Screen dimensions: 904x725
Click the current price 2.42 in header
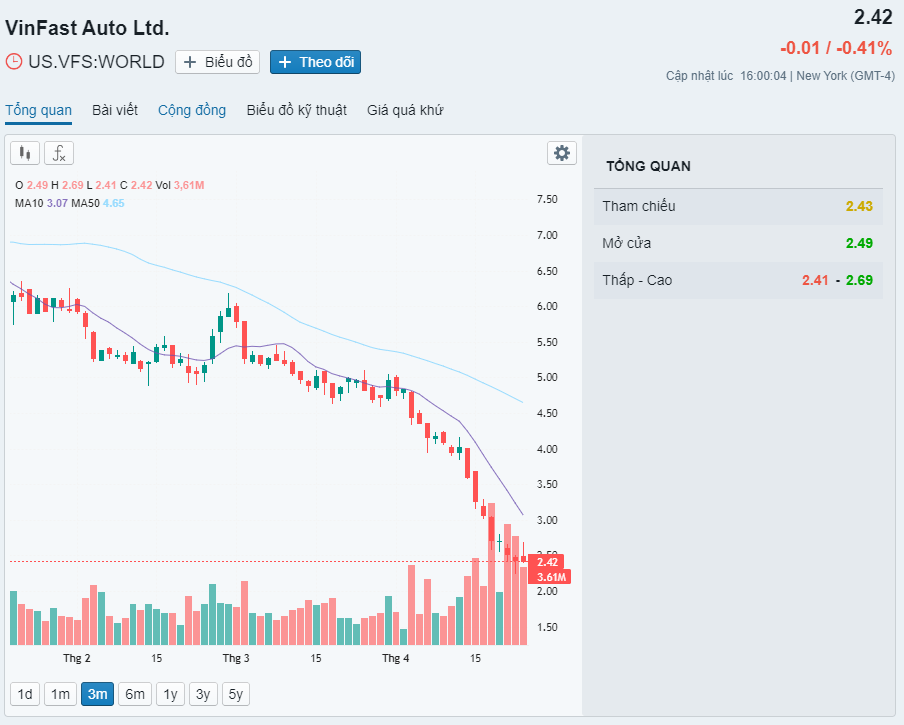coord(873,17)
